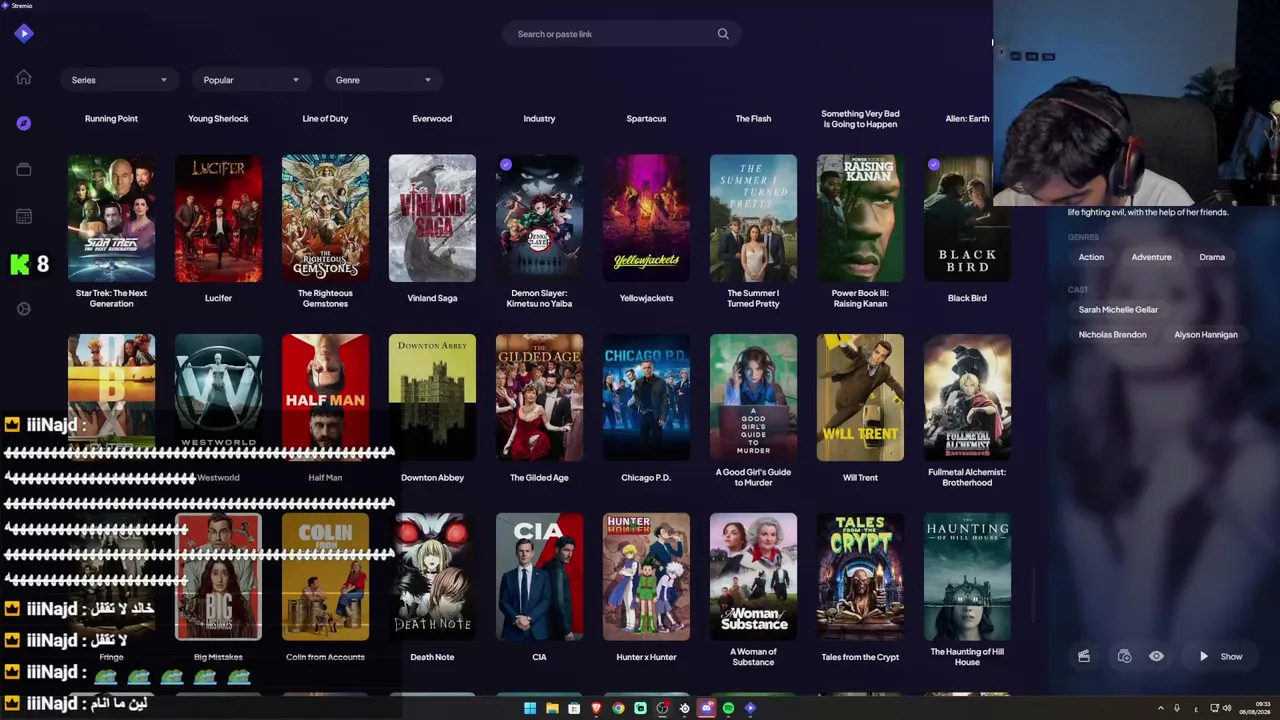
Task: Open the Series type dropdown
Action: coord(119,80)
